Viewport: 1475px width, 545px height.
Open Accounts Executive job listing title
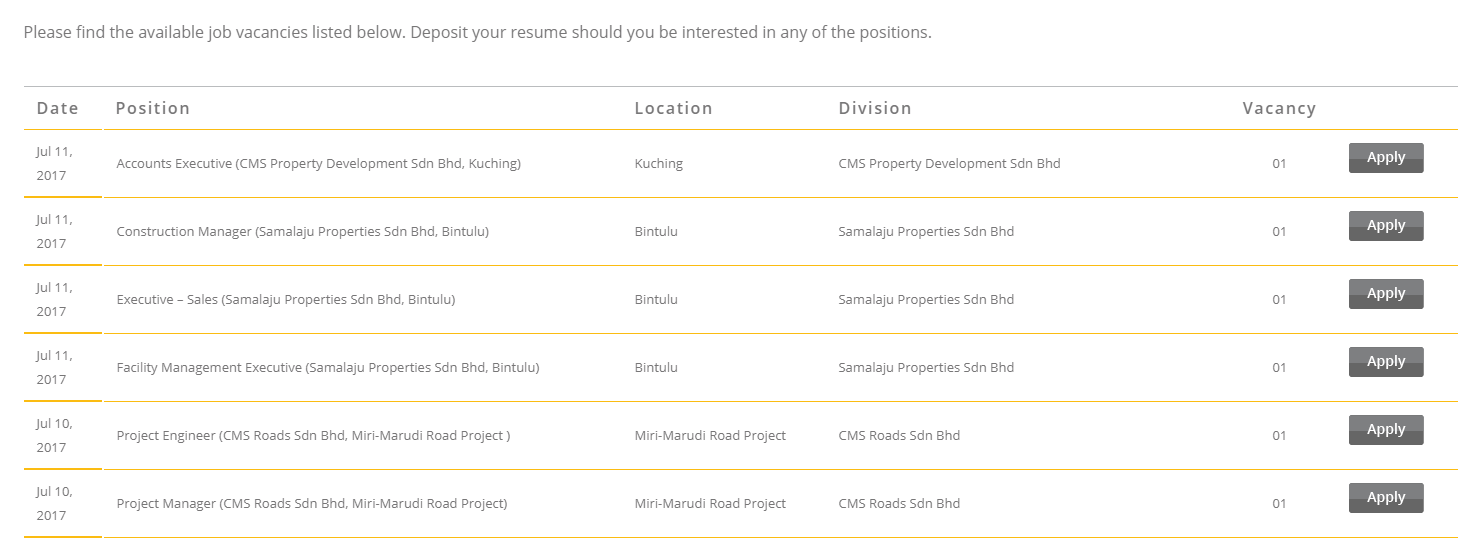point(318,164)
